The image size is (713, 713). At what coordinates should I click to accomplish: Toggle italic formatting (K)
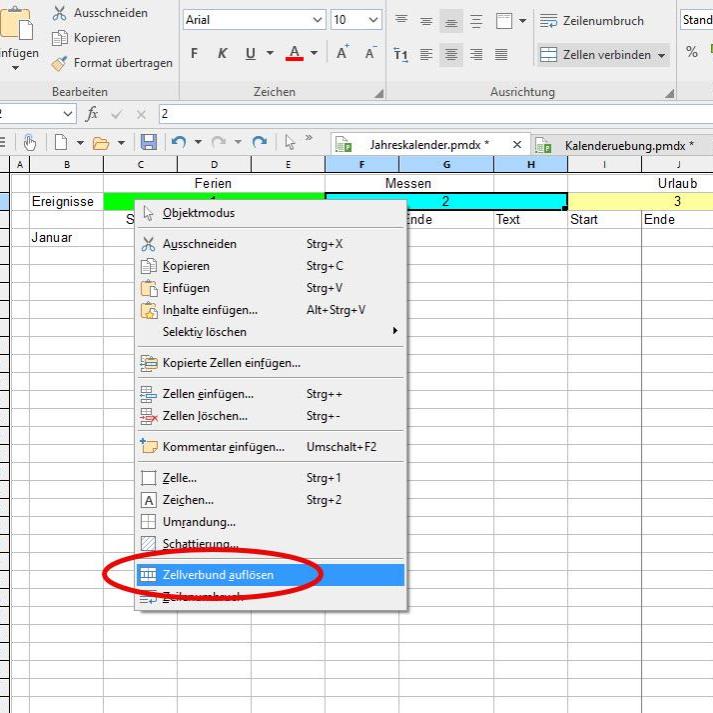pos(222,54)
